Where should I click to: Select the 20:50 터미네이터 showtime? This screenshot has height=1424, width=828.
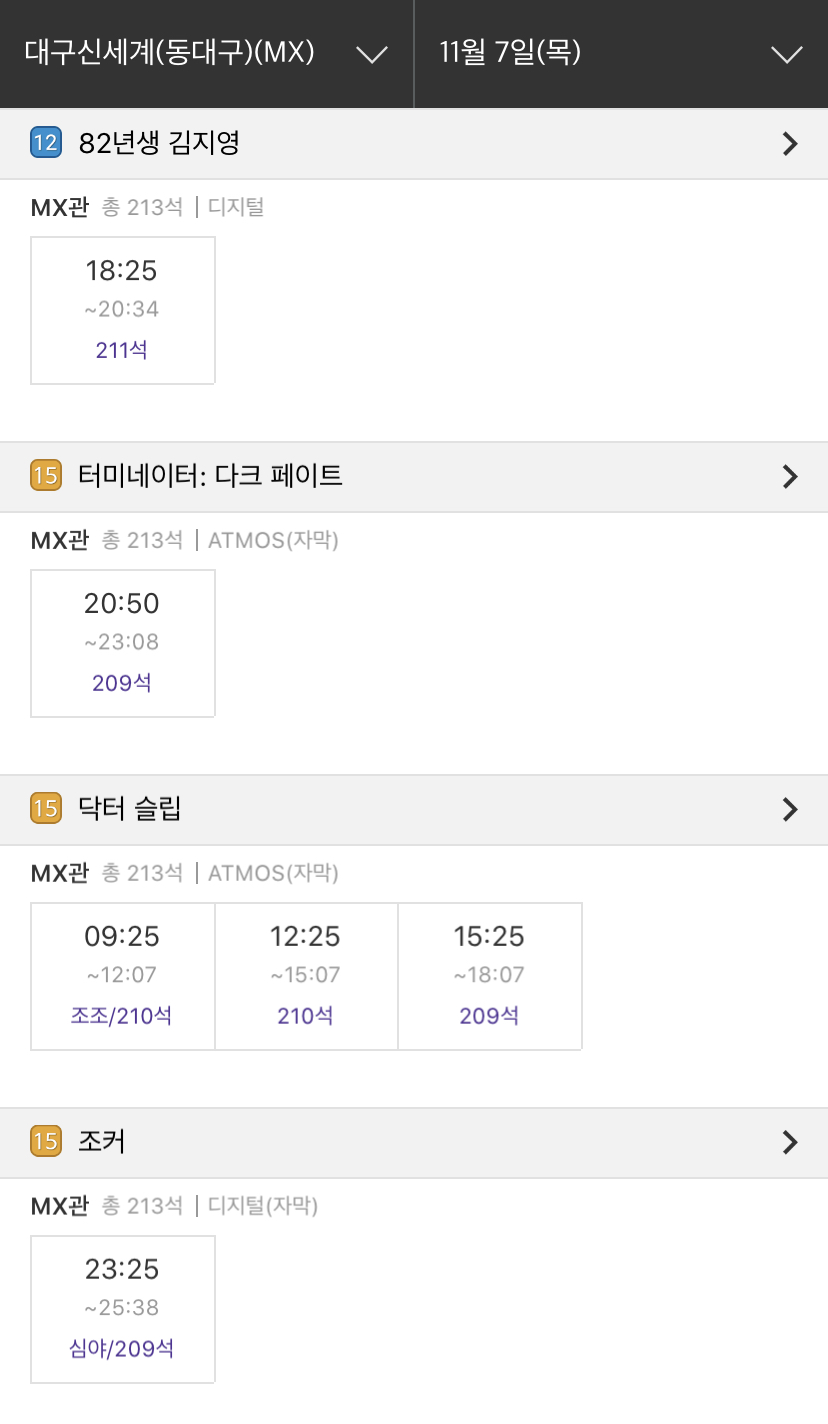tap(123, 643)
